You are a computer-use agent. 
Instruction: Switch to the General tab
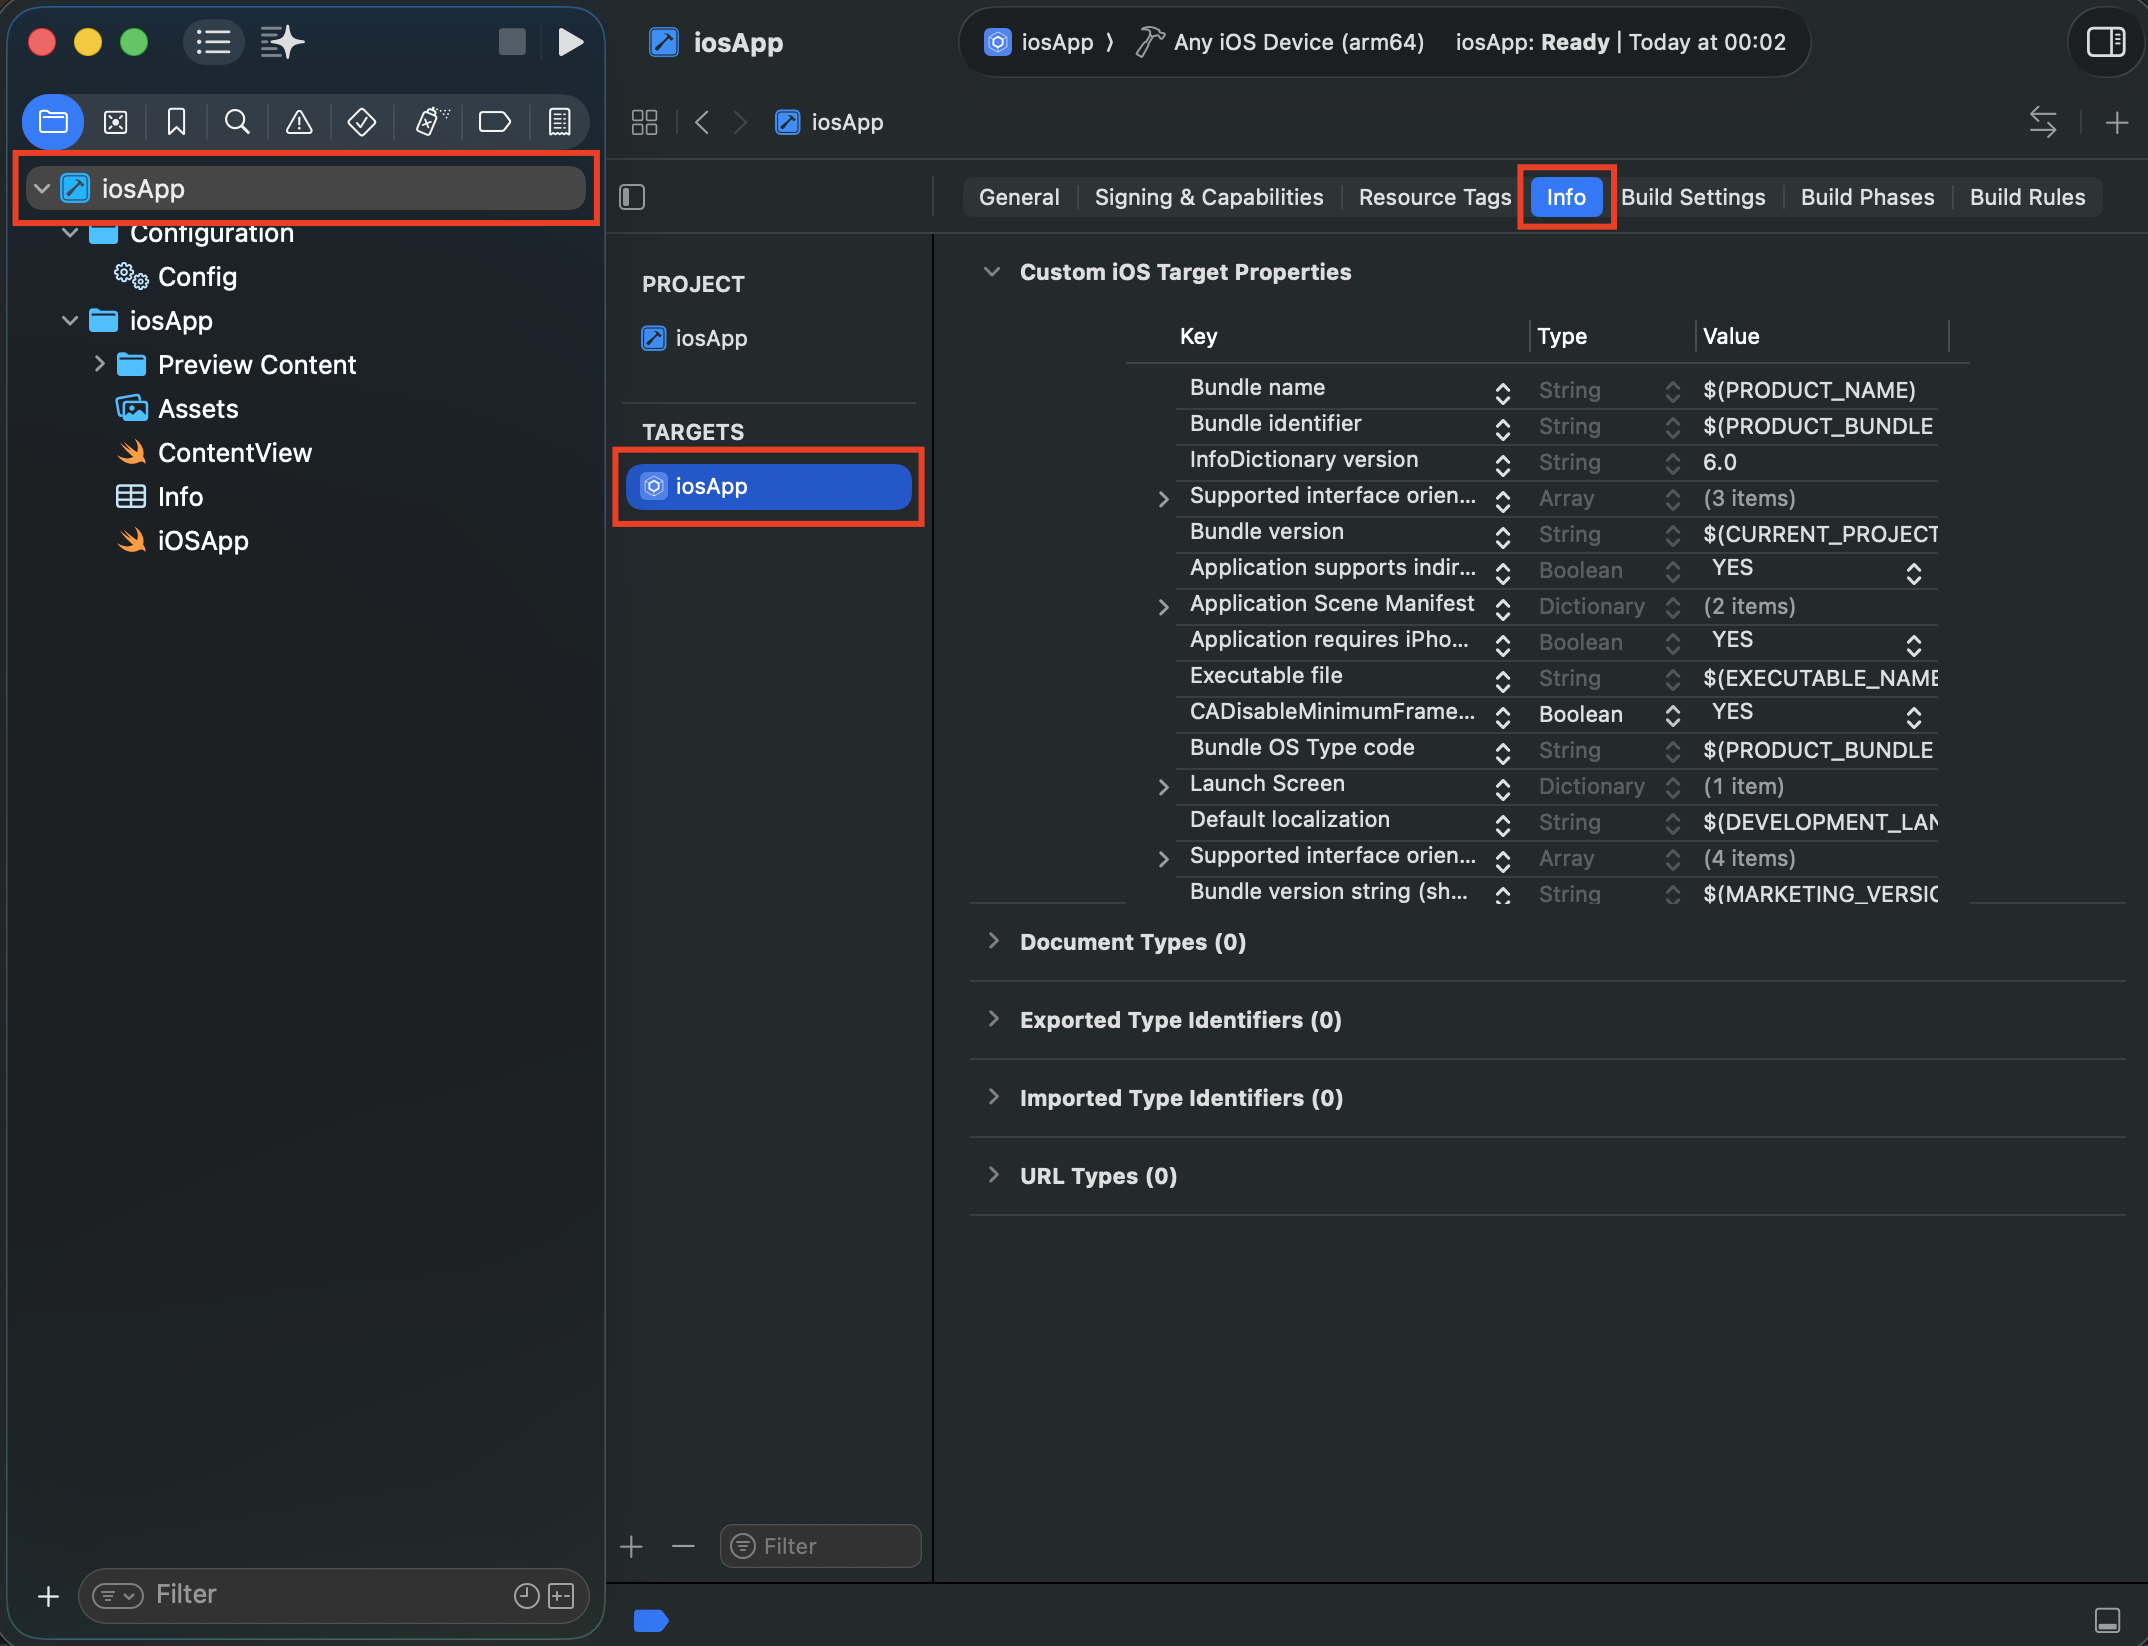[x=1019, y=197]
